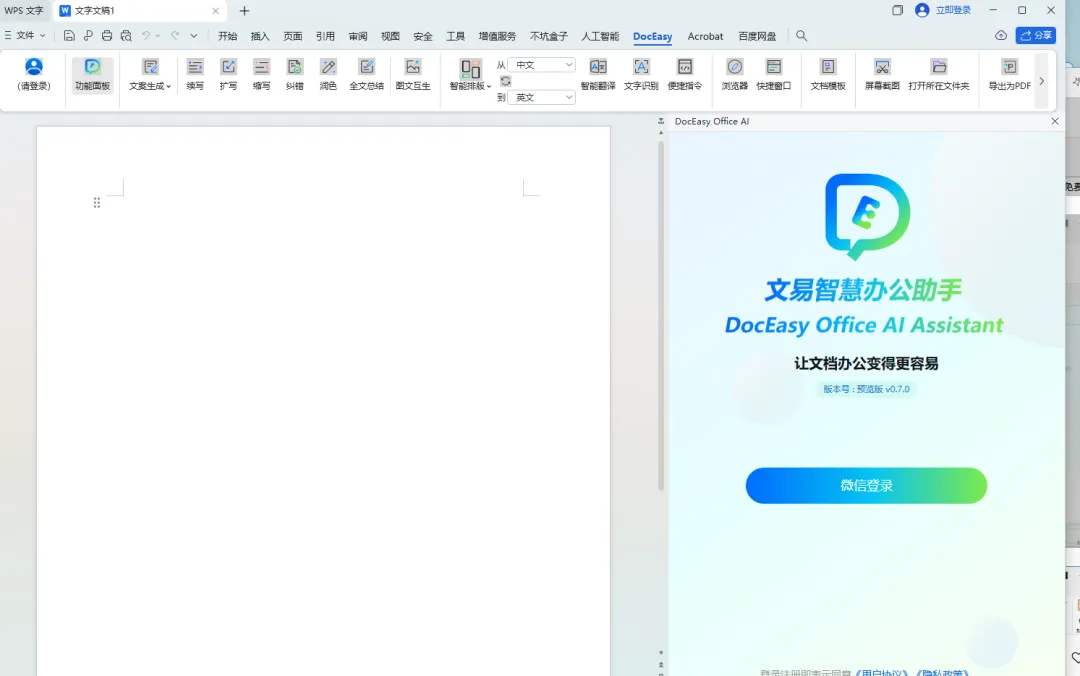Click the paragraph handle dots in the document
This screenshot has height=676, width=1080.
pos(97,203)
